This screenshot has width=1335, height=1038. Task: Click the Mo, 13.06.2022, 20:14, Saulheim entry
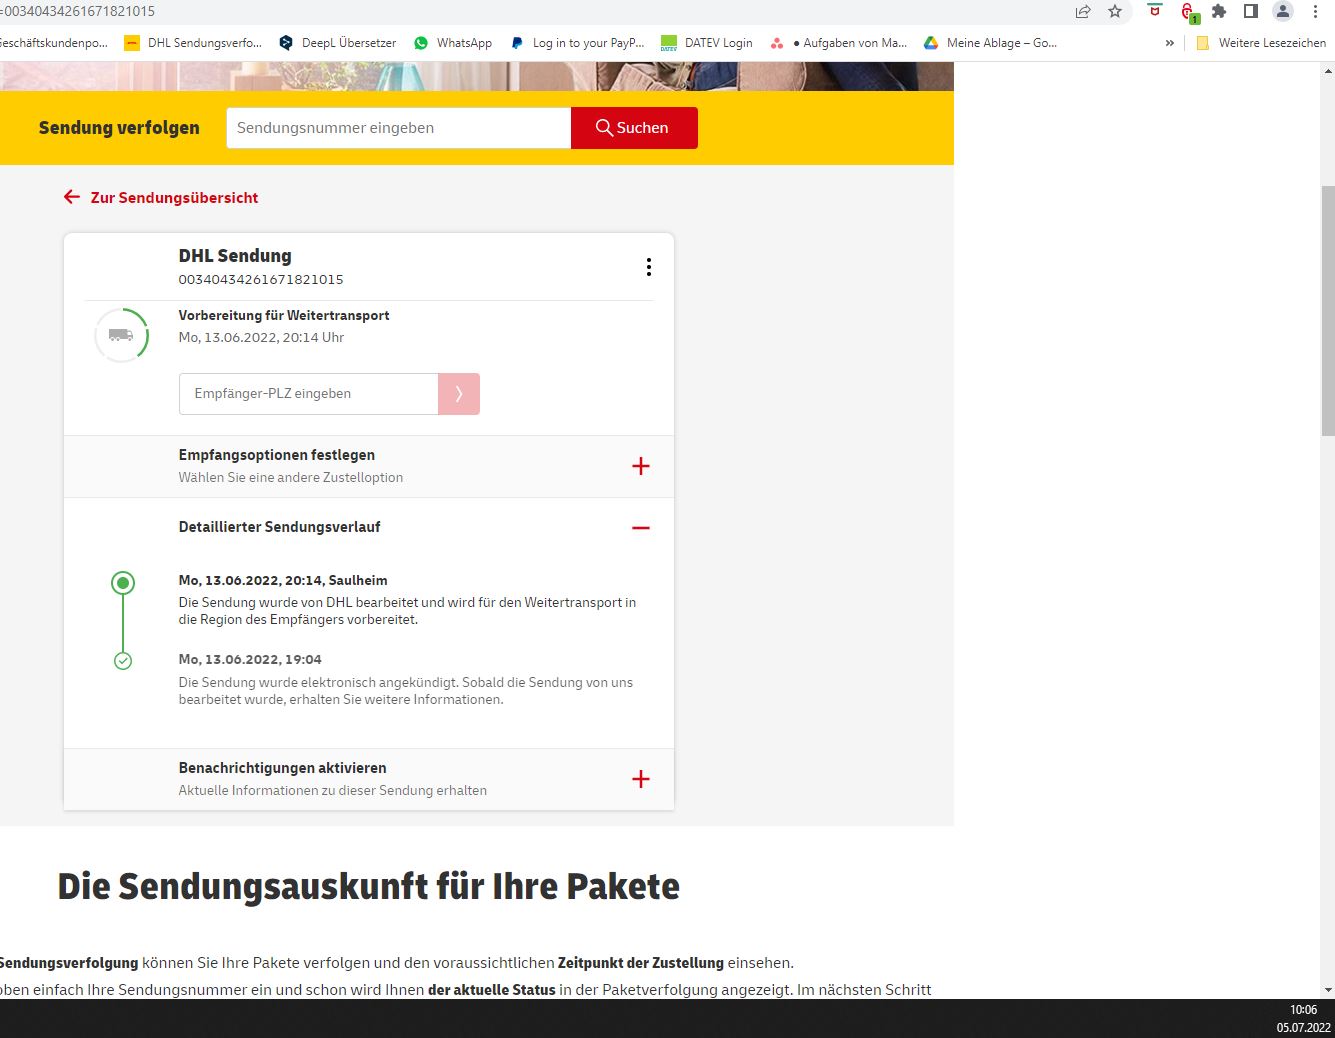283,580
